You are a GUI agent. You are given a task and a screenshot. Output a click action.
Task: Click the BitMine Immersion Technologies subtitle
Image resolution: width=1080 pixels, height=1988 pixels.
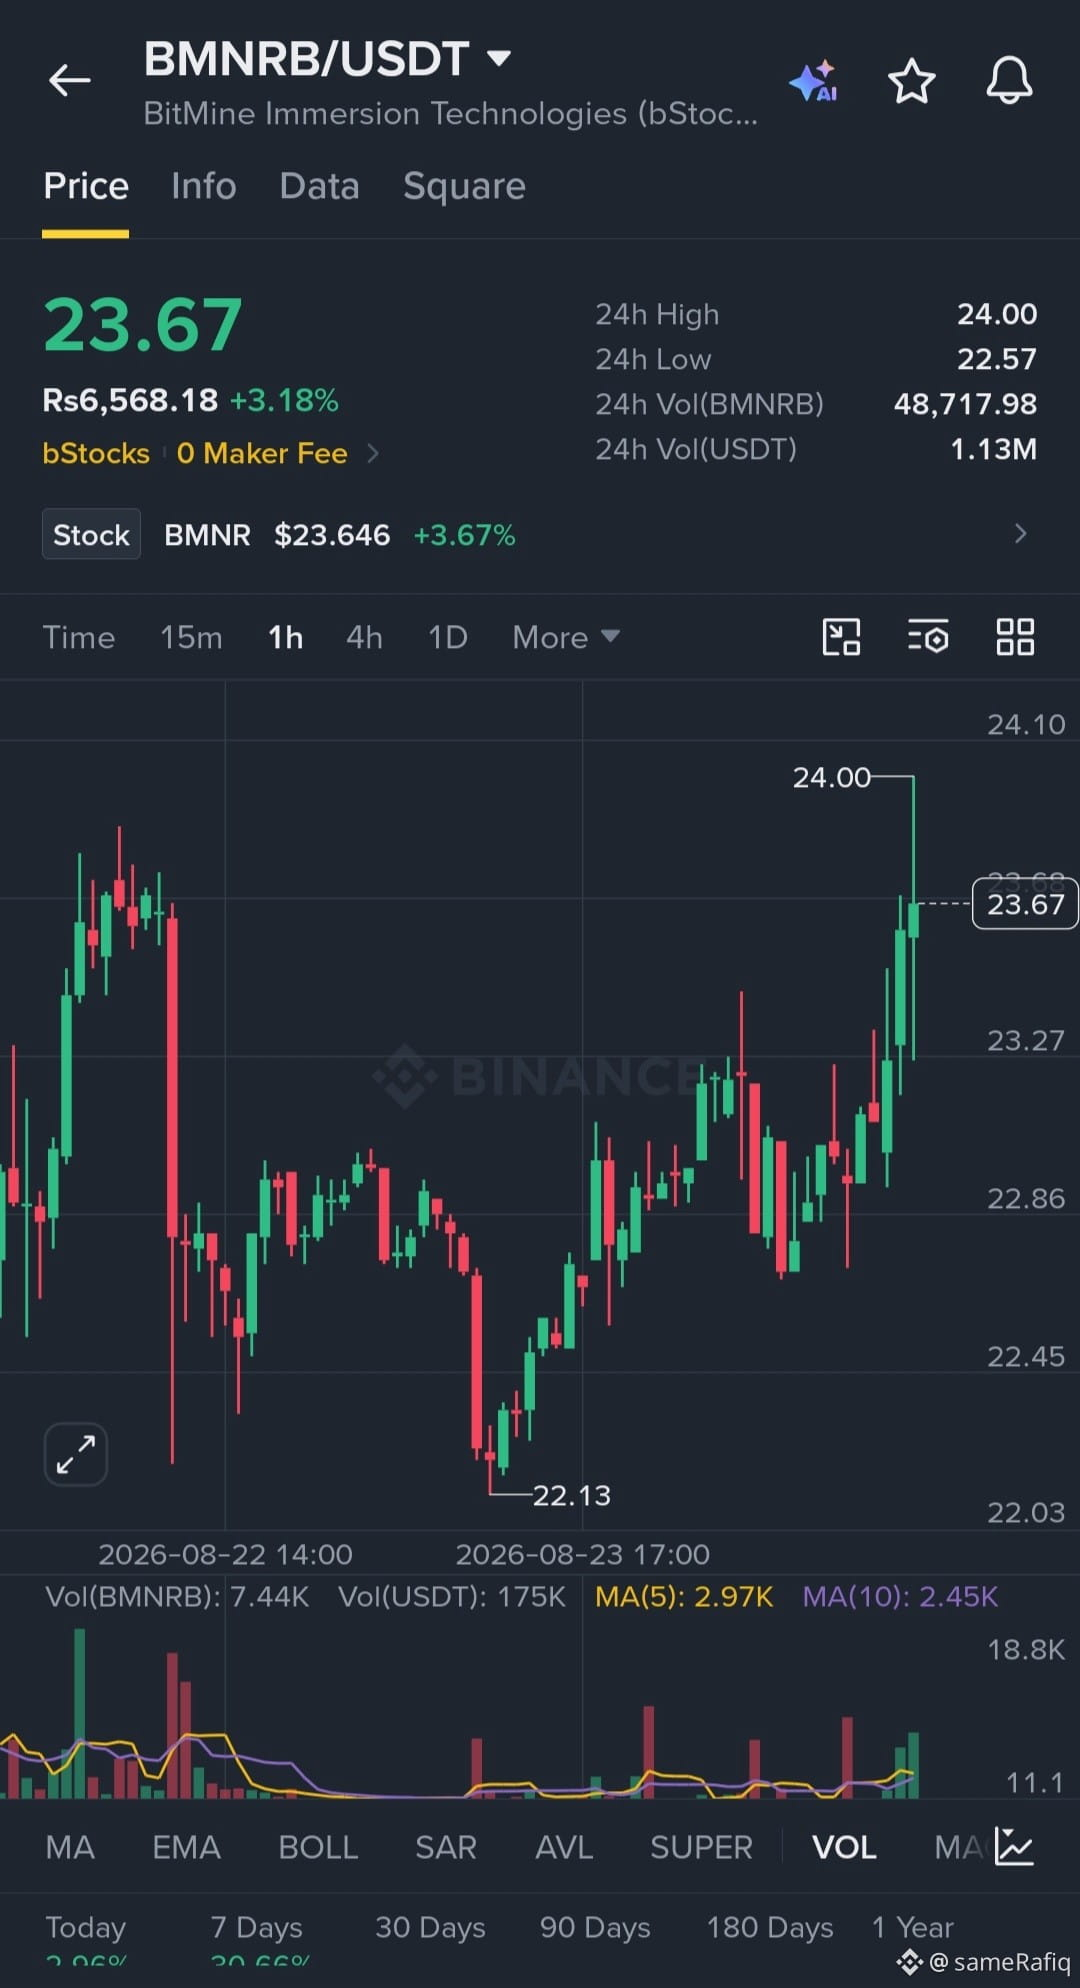[451, 114]
